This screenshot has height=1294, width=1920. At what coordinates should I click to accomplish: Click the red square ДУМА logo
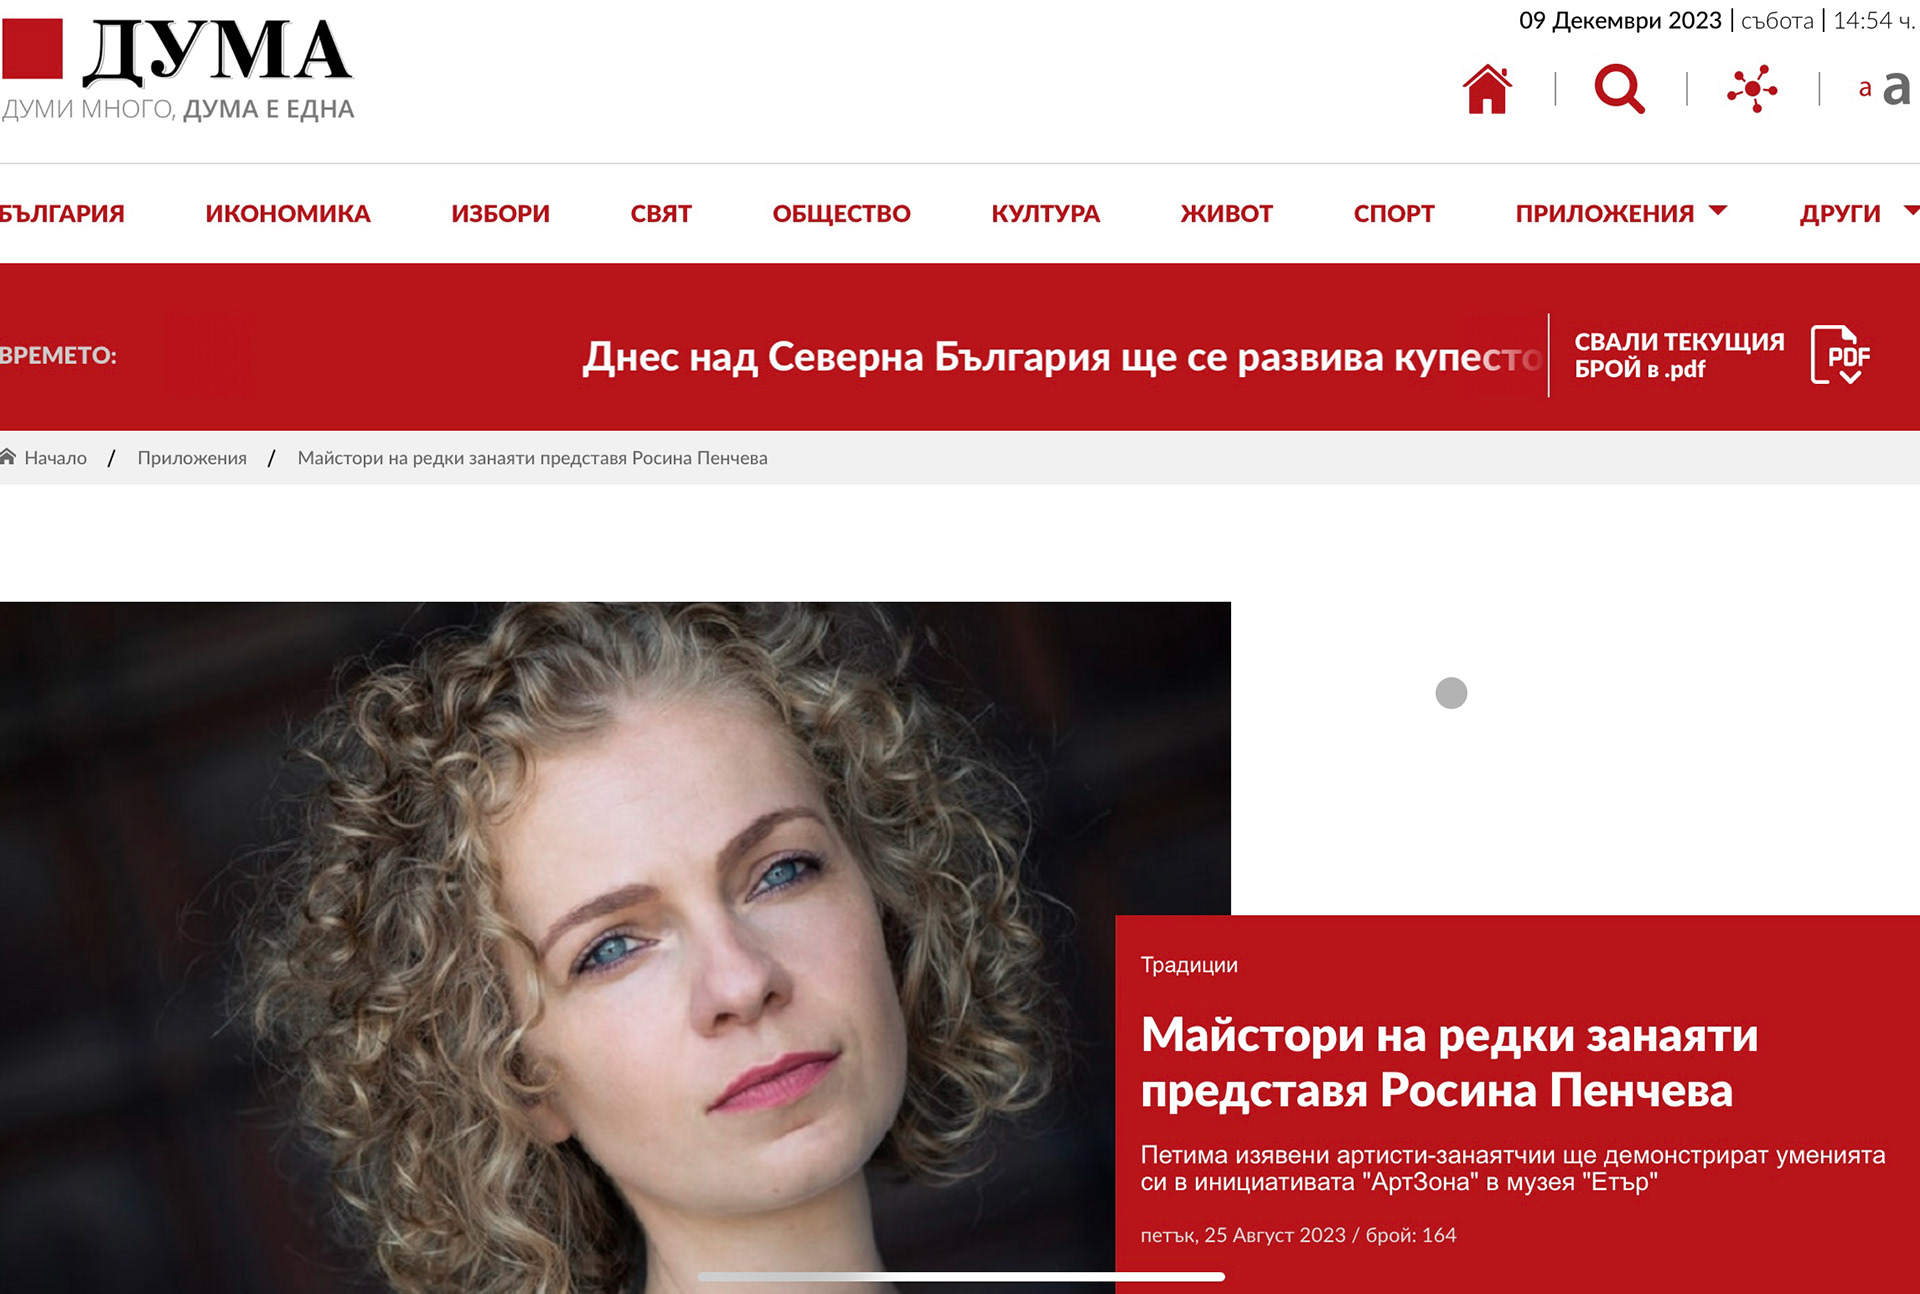pos(32,48)
